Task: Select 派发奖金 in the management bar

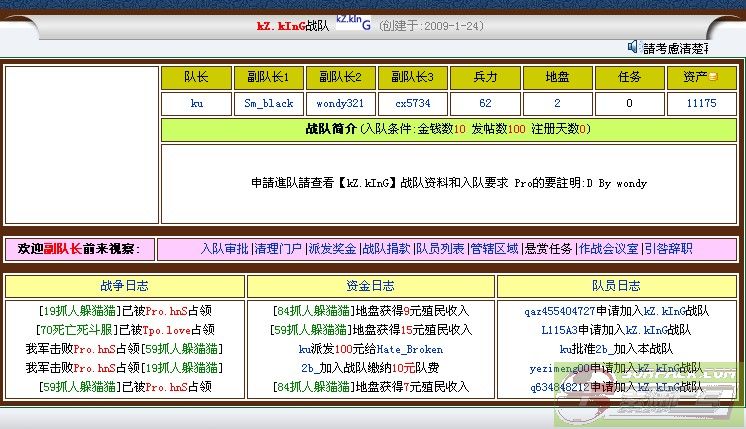Action: (x=332, y=249)
